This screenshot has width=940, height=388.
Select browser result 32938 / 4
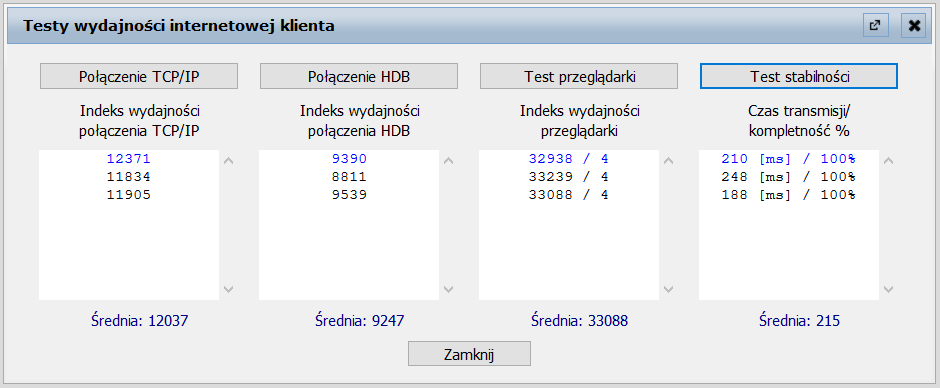[x=569, y=159]
